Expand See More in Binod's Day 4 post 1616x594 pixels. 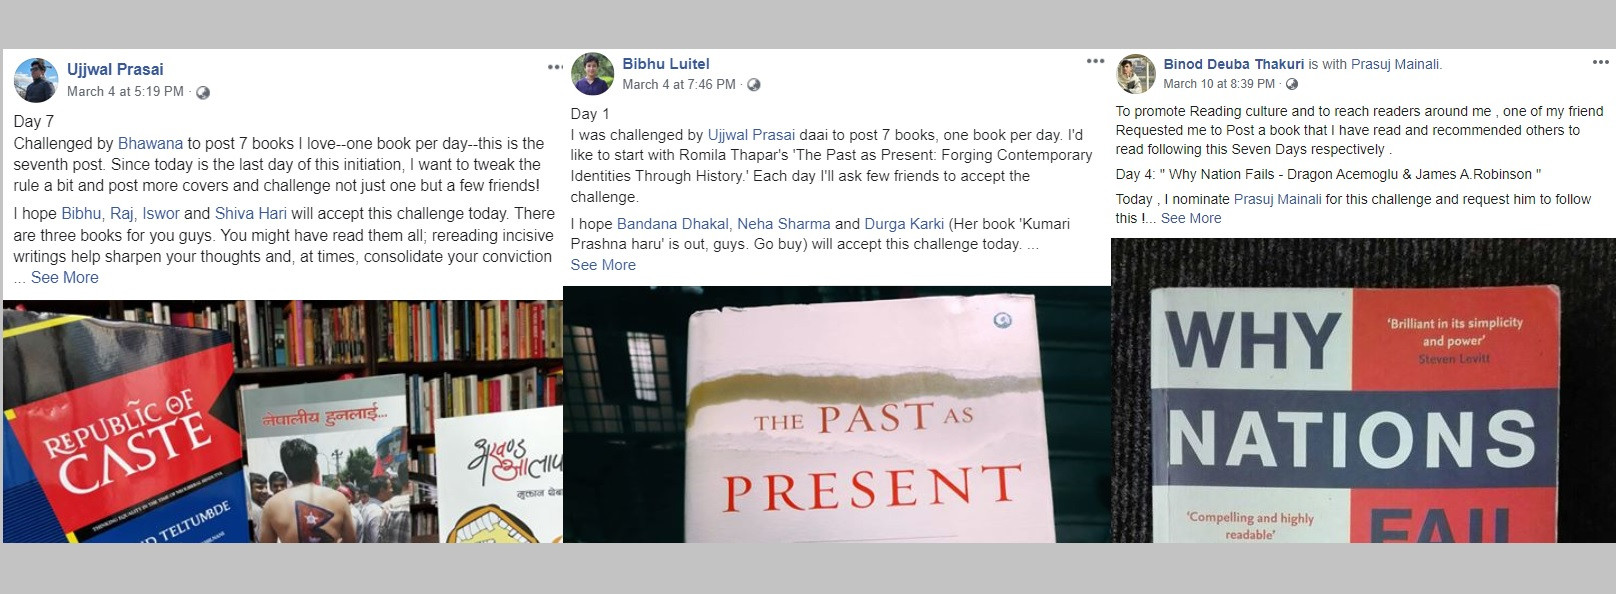tap(1191, 218)
